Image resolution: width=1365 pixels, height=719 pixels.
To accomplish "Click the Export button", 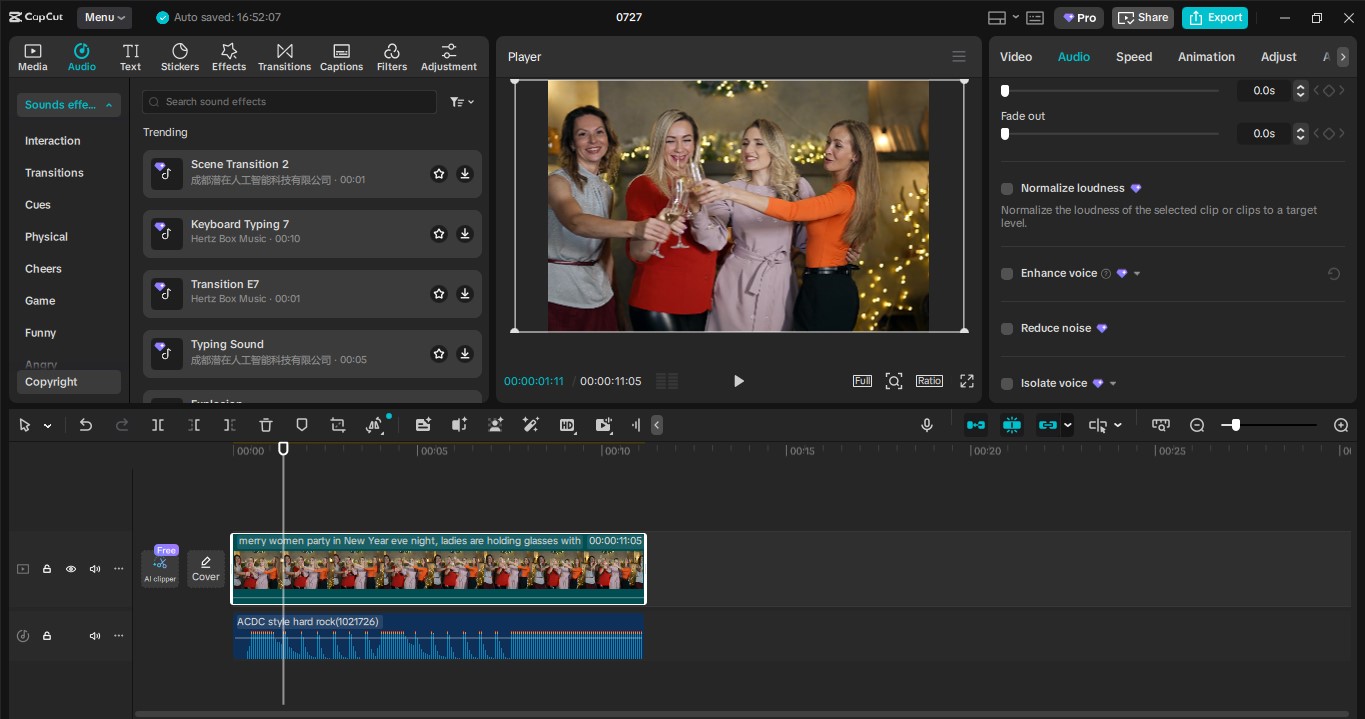I will pos(1215,17).
